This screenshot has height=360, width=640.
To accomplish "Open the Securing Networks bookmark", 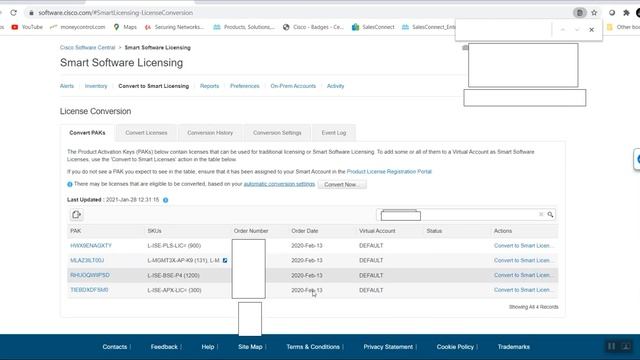I will [174, 27].
